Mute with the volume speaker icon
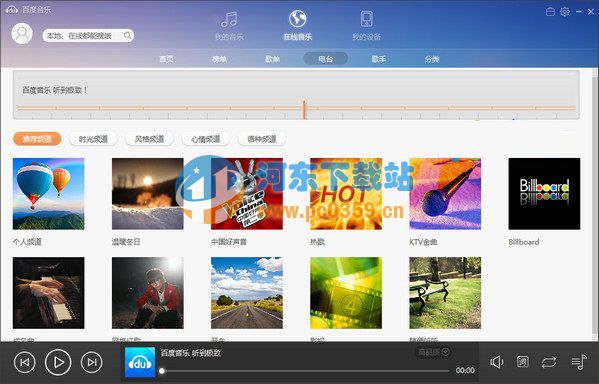The image size is (599, 384). point(497,362)
